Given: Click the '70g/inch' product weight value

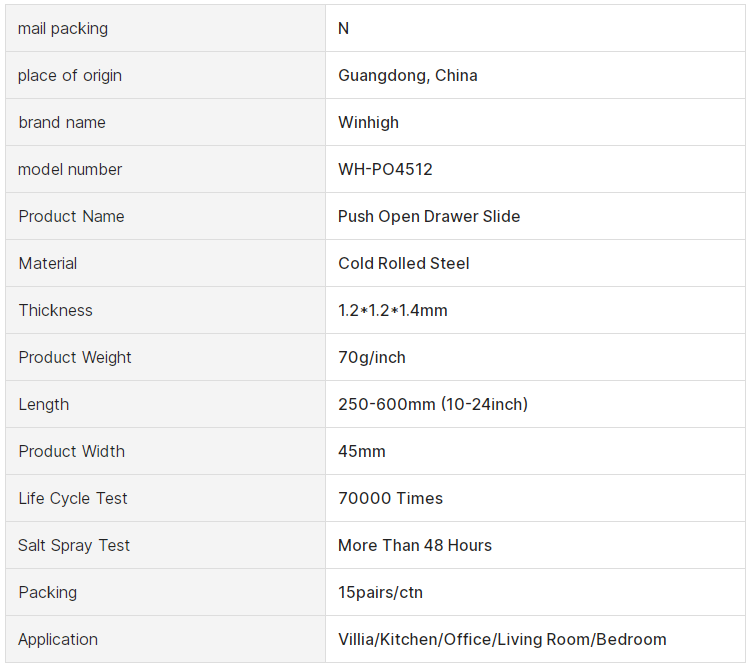Looking at the screenshot, I should point(371,358).
